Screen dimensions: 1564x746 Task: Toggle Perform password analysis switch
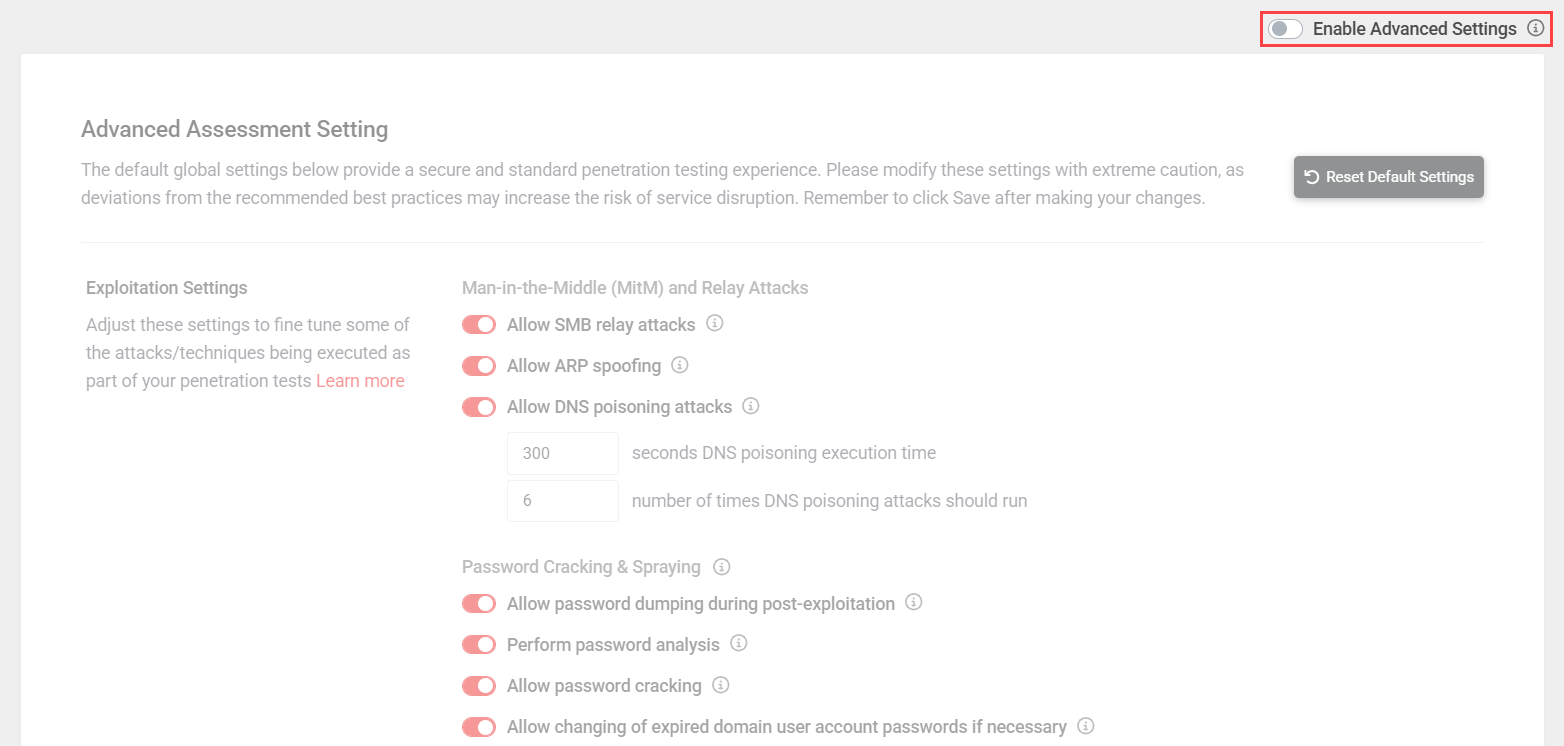[479, 645]
